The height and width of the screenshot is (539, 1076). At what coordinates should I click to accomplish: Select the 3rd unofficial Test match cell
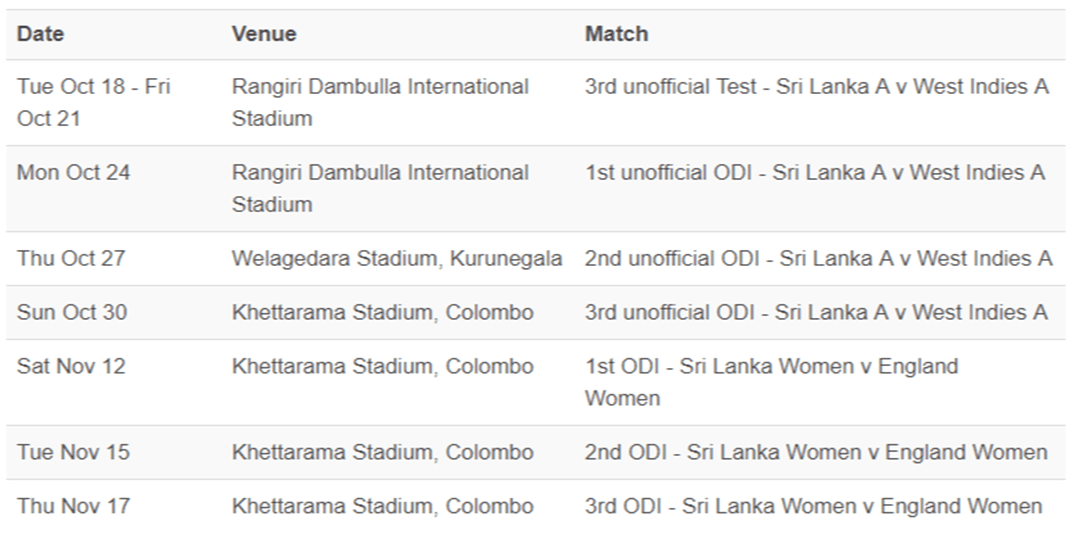point(817,87)
